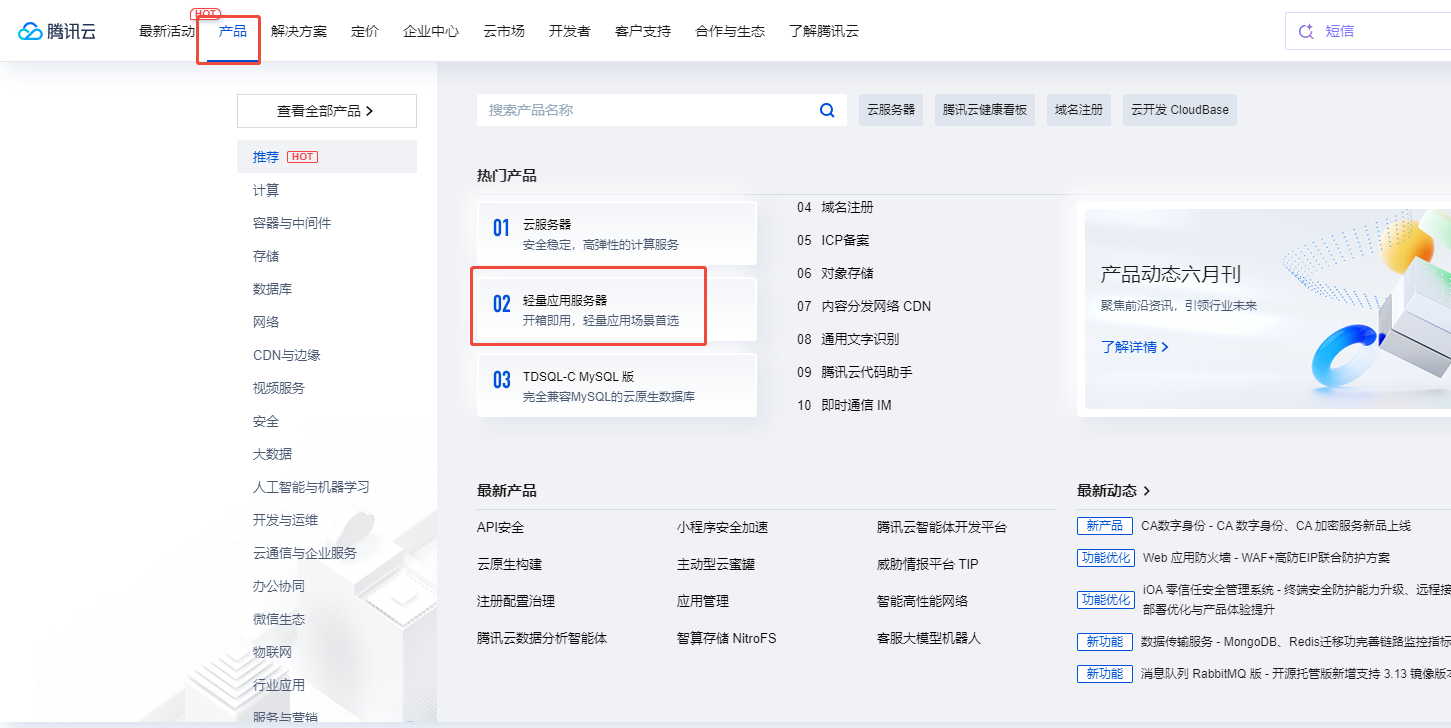Open 小程序安全加速 link
Image resolution: width=1451 pixels, height=728 pixels.
coord(722,527)
